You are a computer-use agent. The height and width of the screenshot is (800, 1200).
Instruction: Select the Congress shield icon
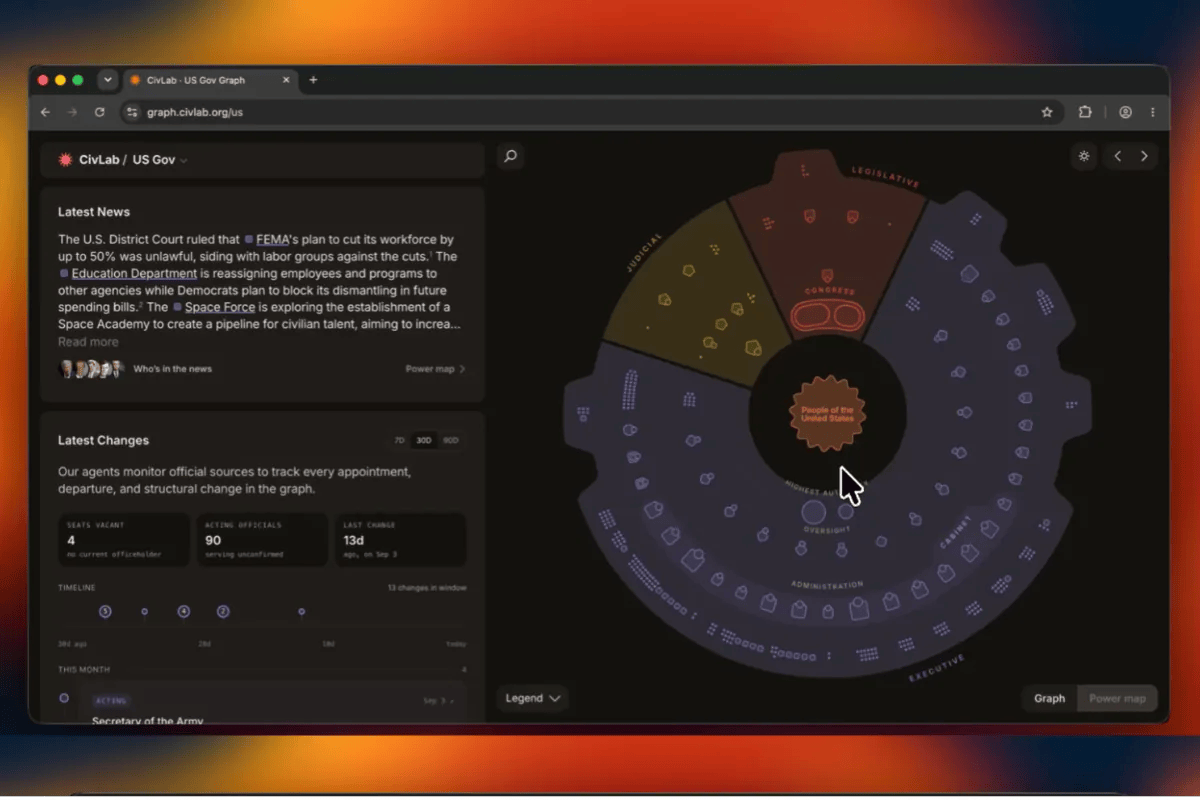coord(827,275)
